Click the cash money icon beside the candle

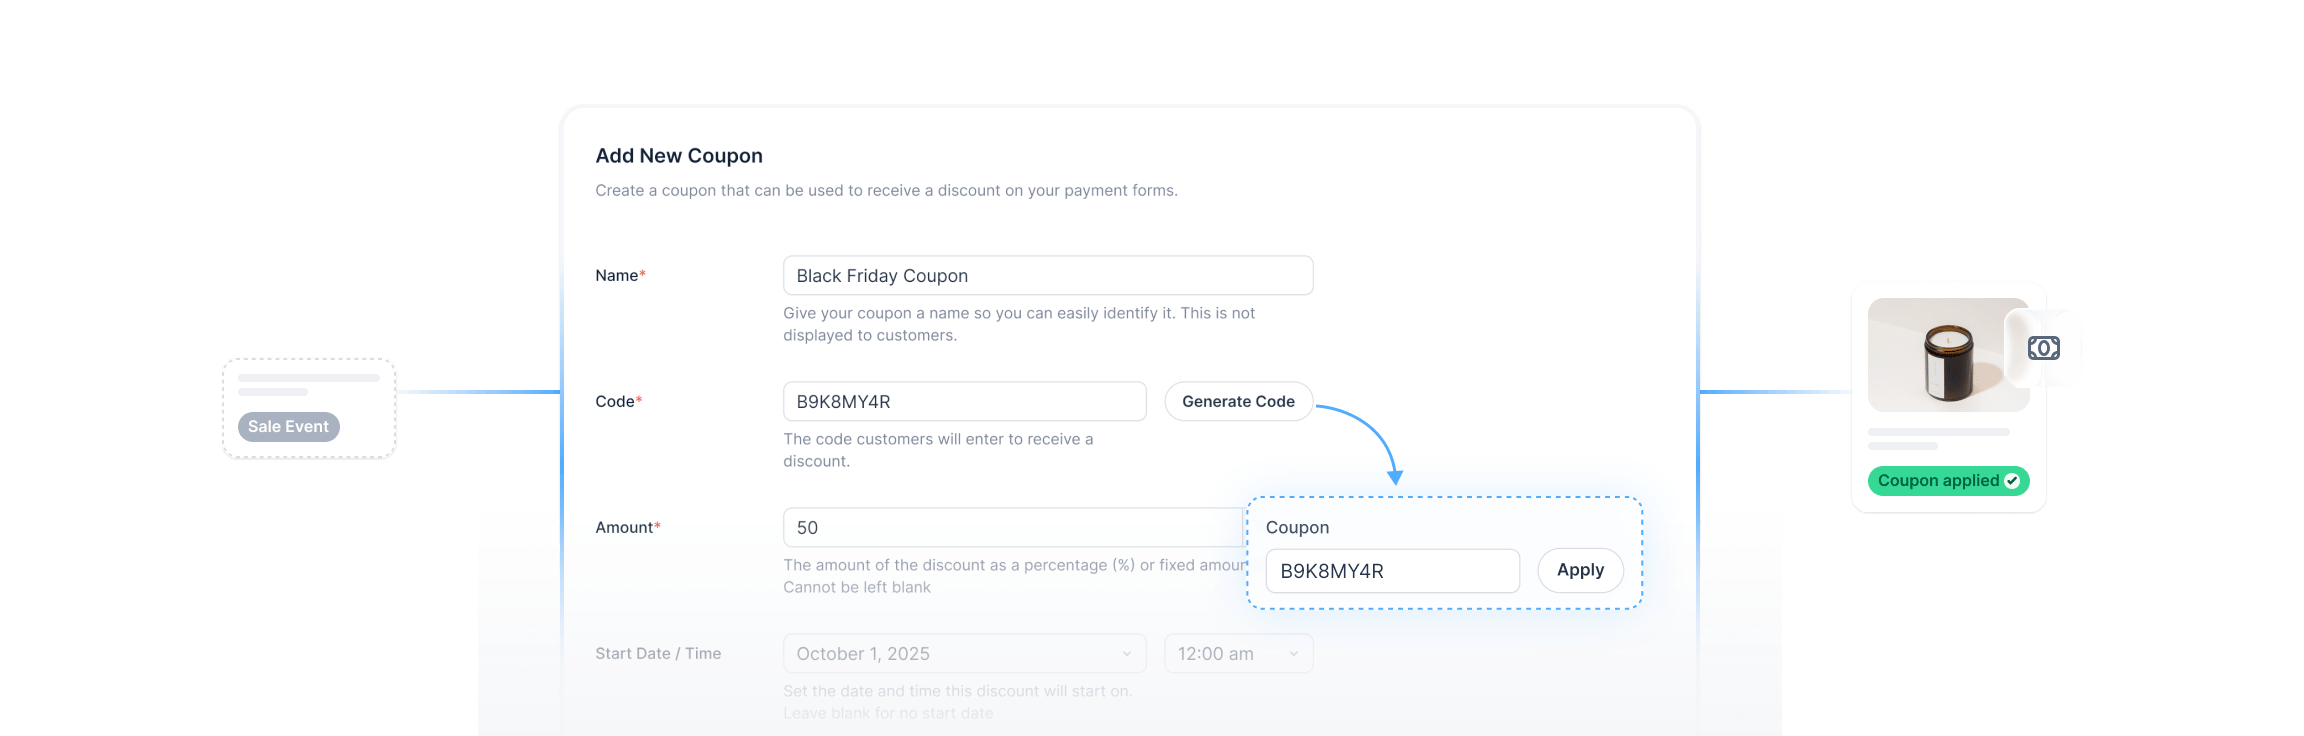coord(2043,348)
